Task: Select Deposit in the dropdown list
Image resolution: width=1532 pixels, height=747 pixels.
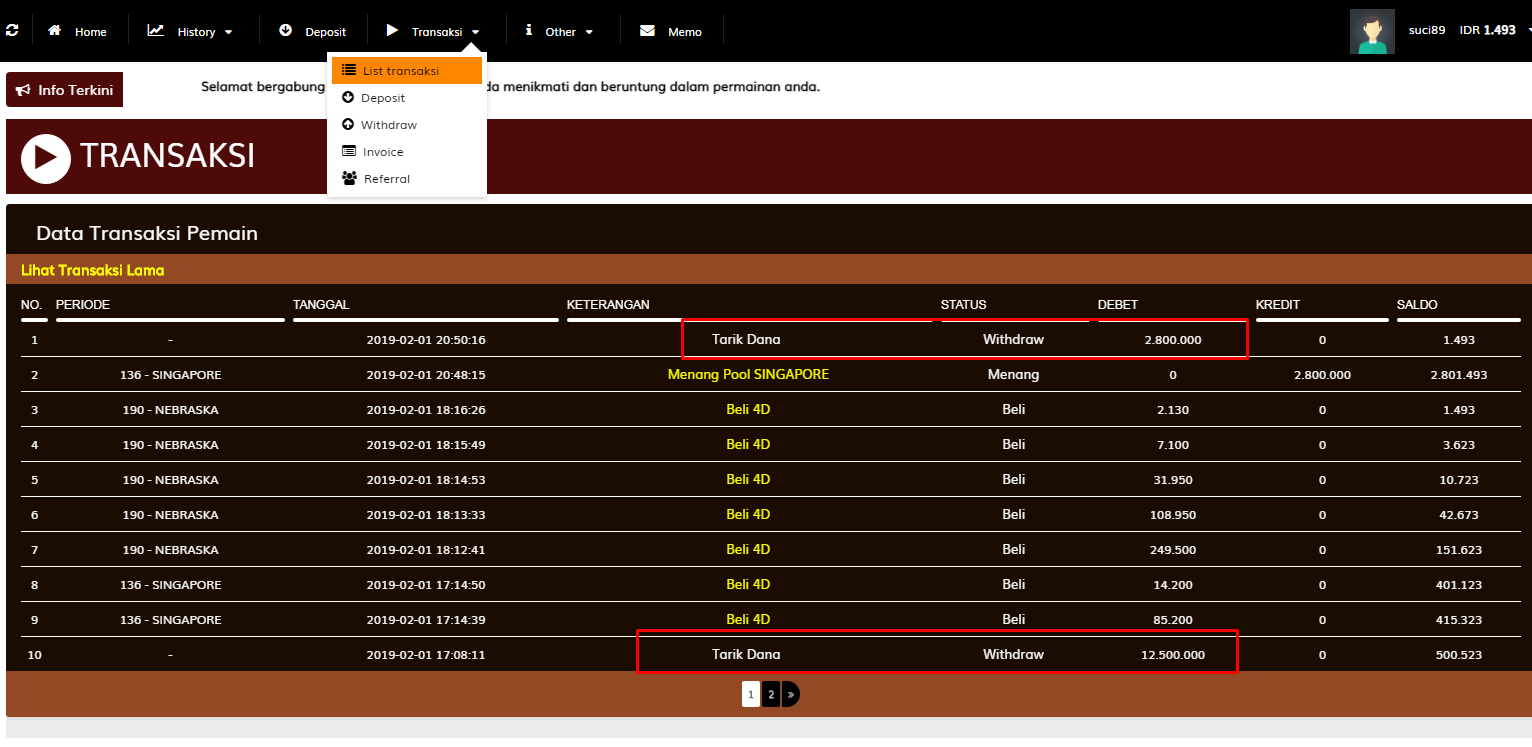Action: 382,98
